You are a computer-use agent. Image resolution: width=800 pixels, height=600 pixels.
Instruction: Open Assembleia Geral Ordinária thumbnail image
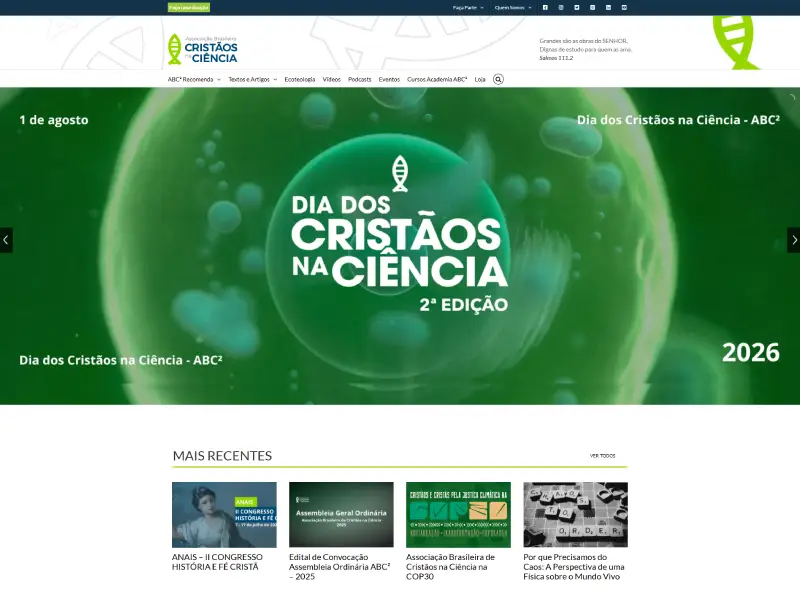pos(341,515)
